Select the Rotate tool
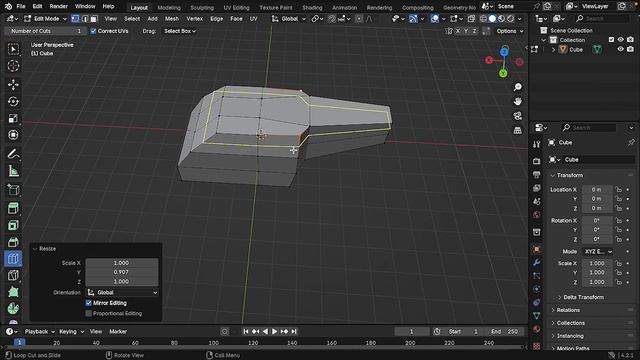 13,101
